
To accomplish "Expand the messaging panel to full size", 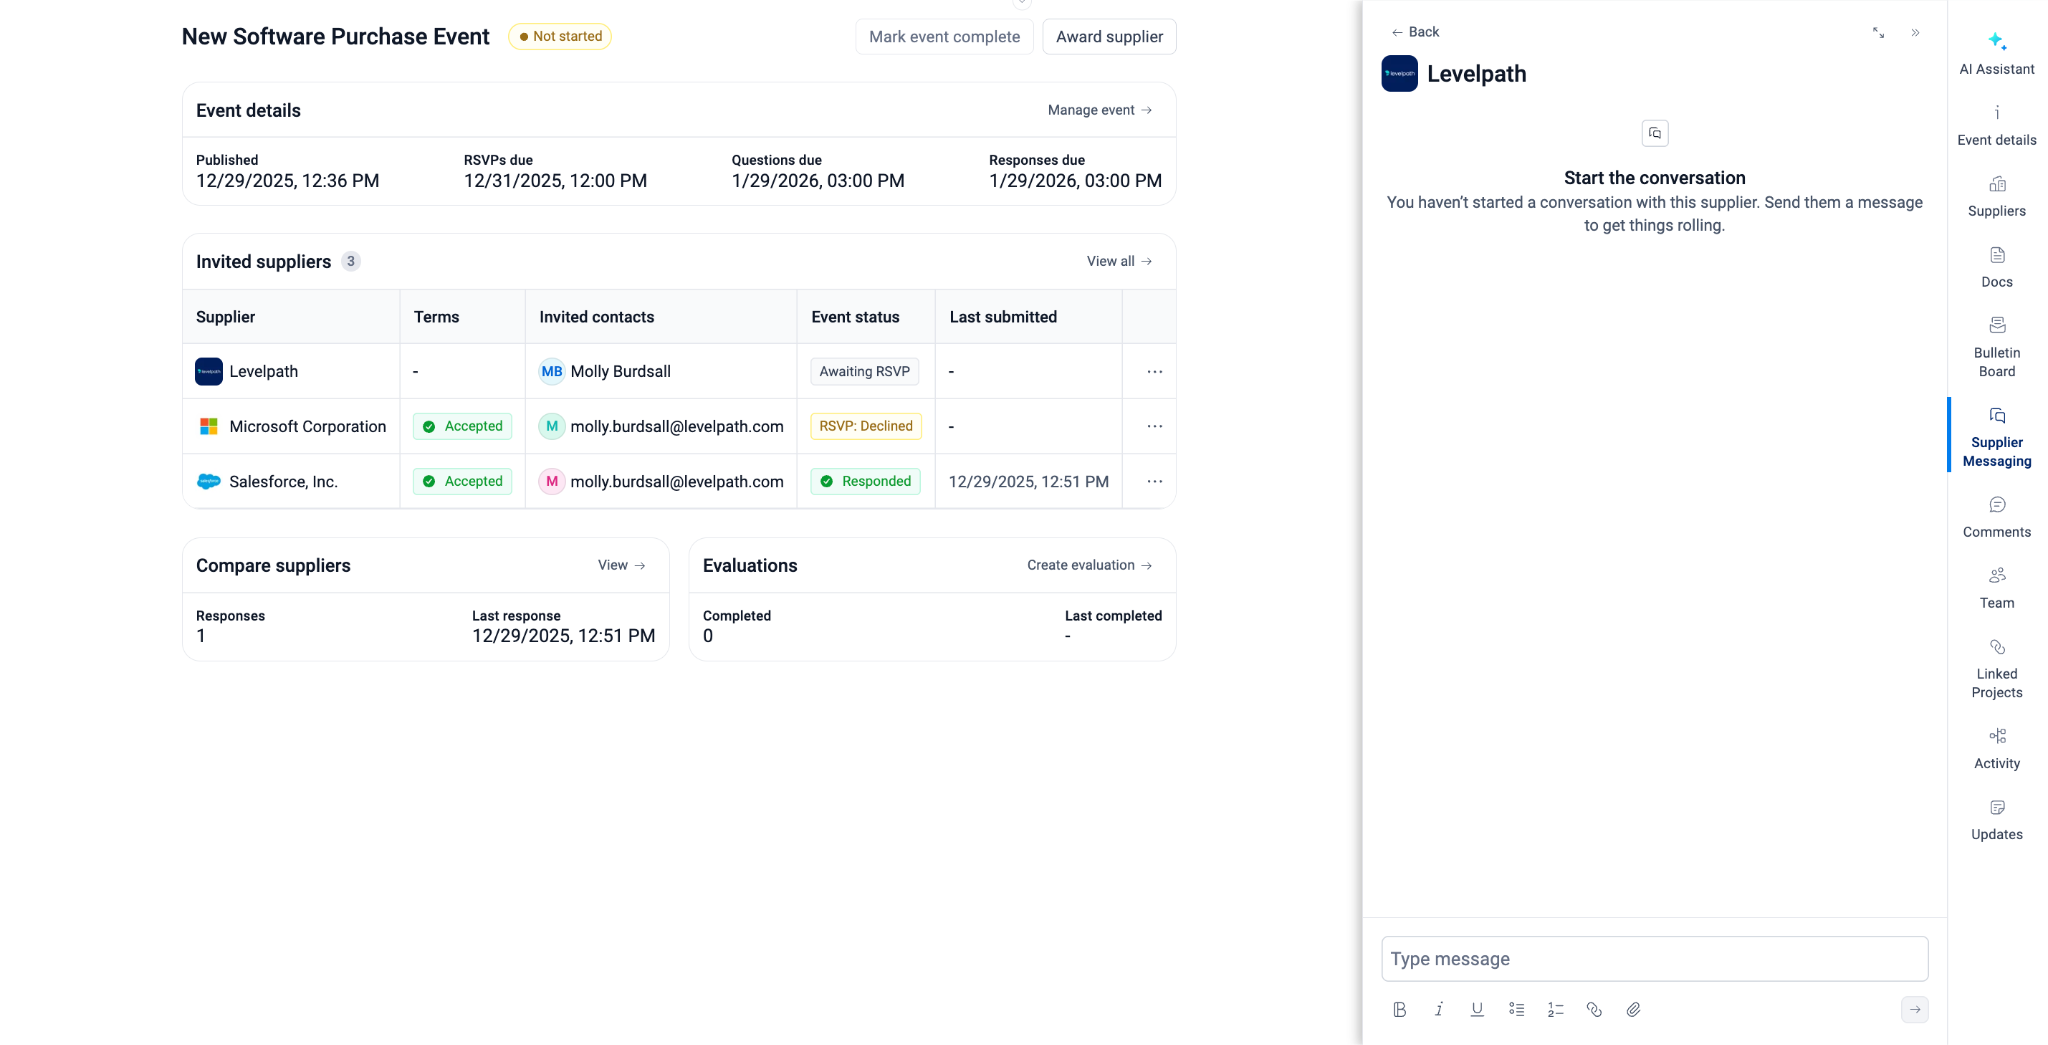I will click(x=1878, y=33).
